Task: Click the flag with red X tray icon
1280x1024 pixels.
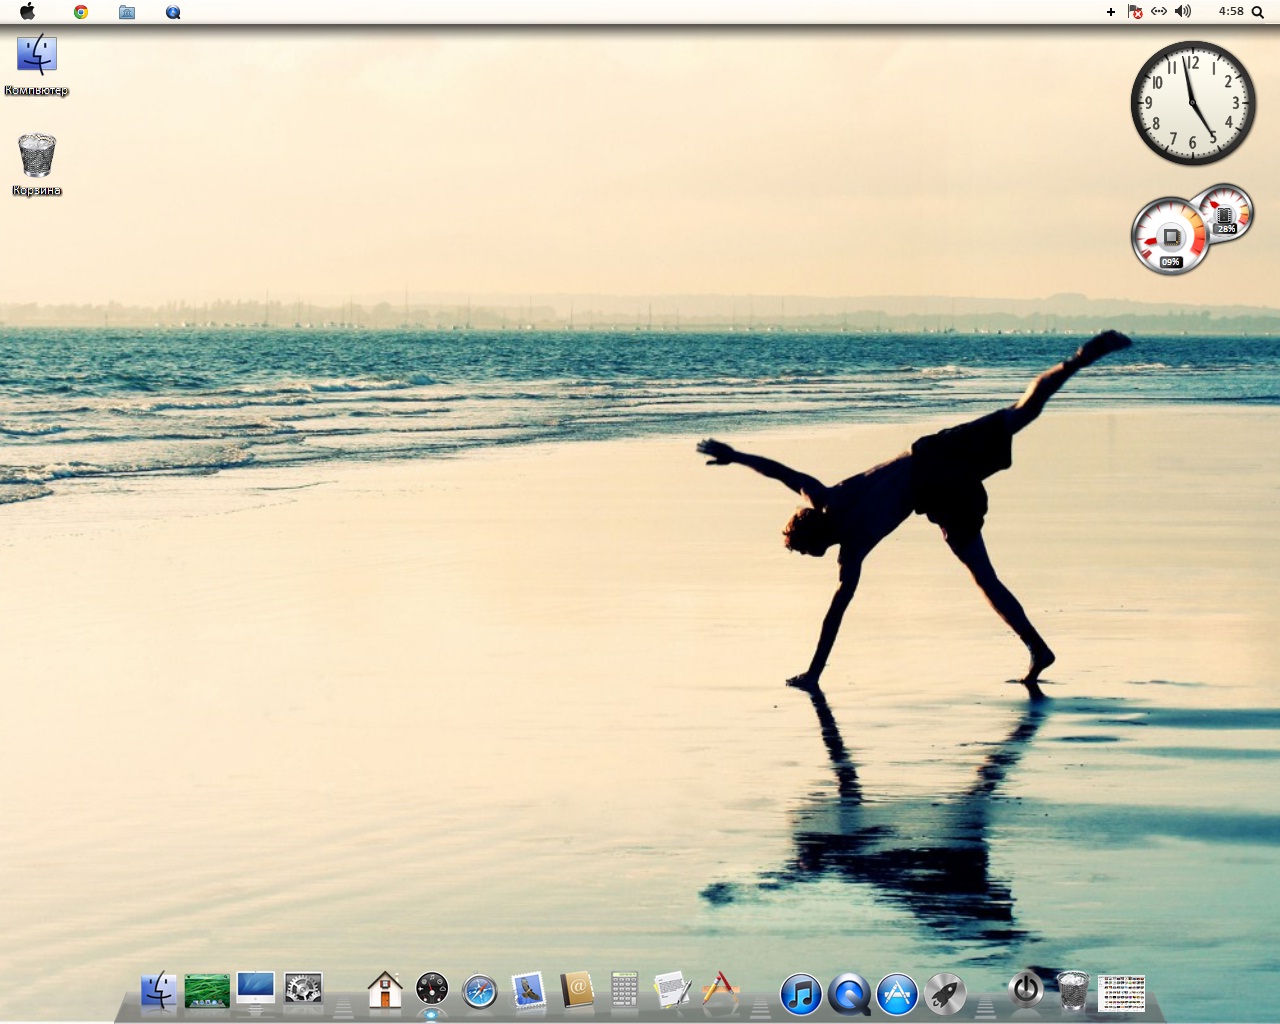Action: (x=1135, y=12)
